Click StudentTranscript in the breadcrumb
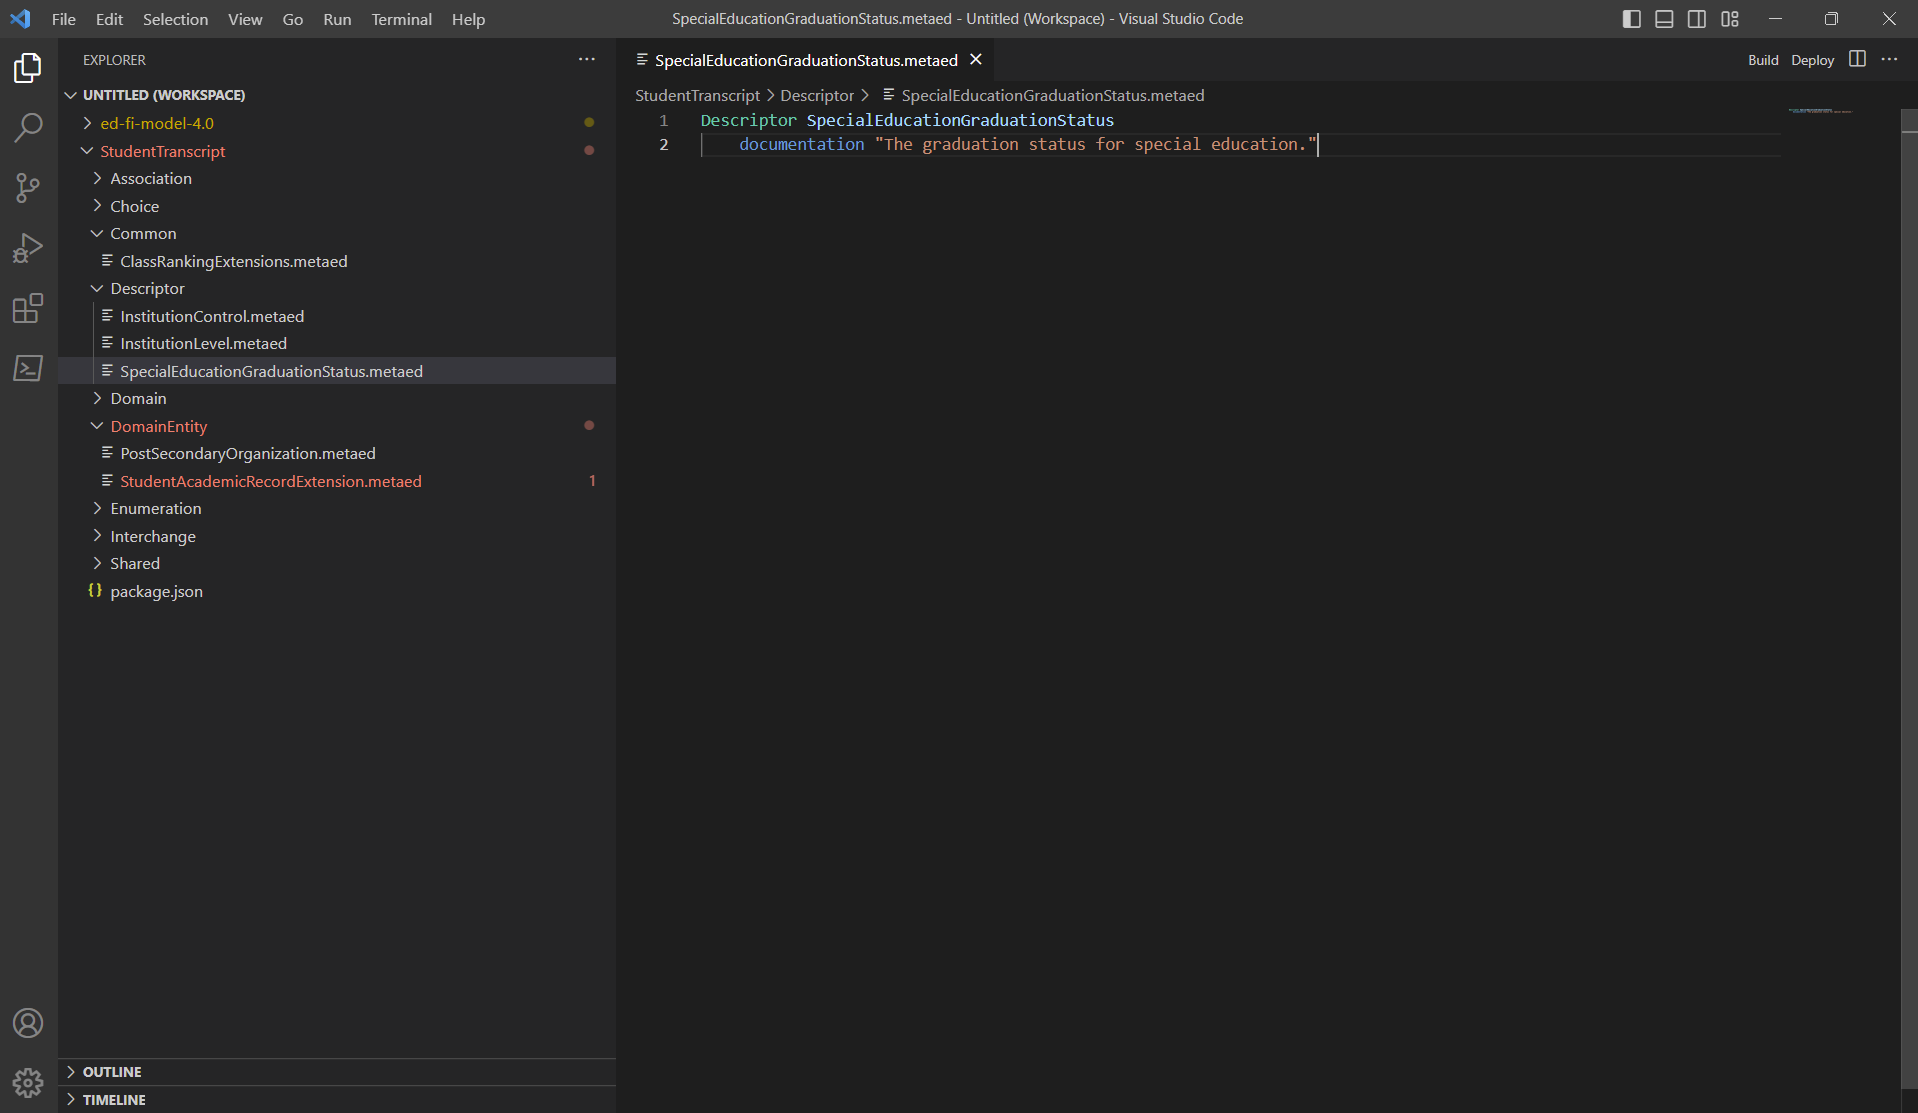 click(x=697, y=95)
